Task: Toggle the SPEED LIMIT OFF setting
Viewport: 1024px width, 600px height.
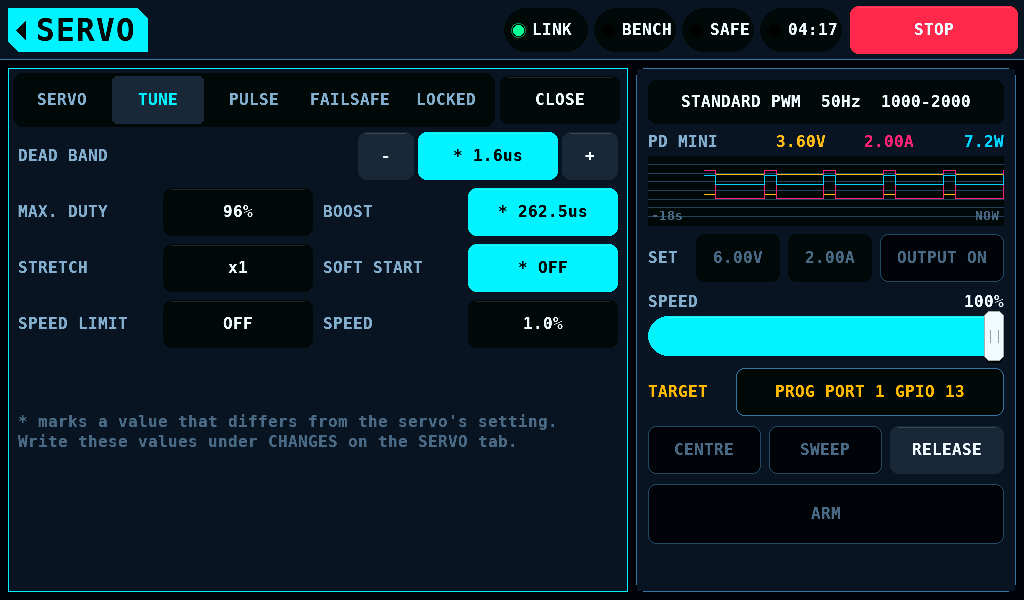Action: (x=238, y=324)
